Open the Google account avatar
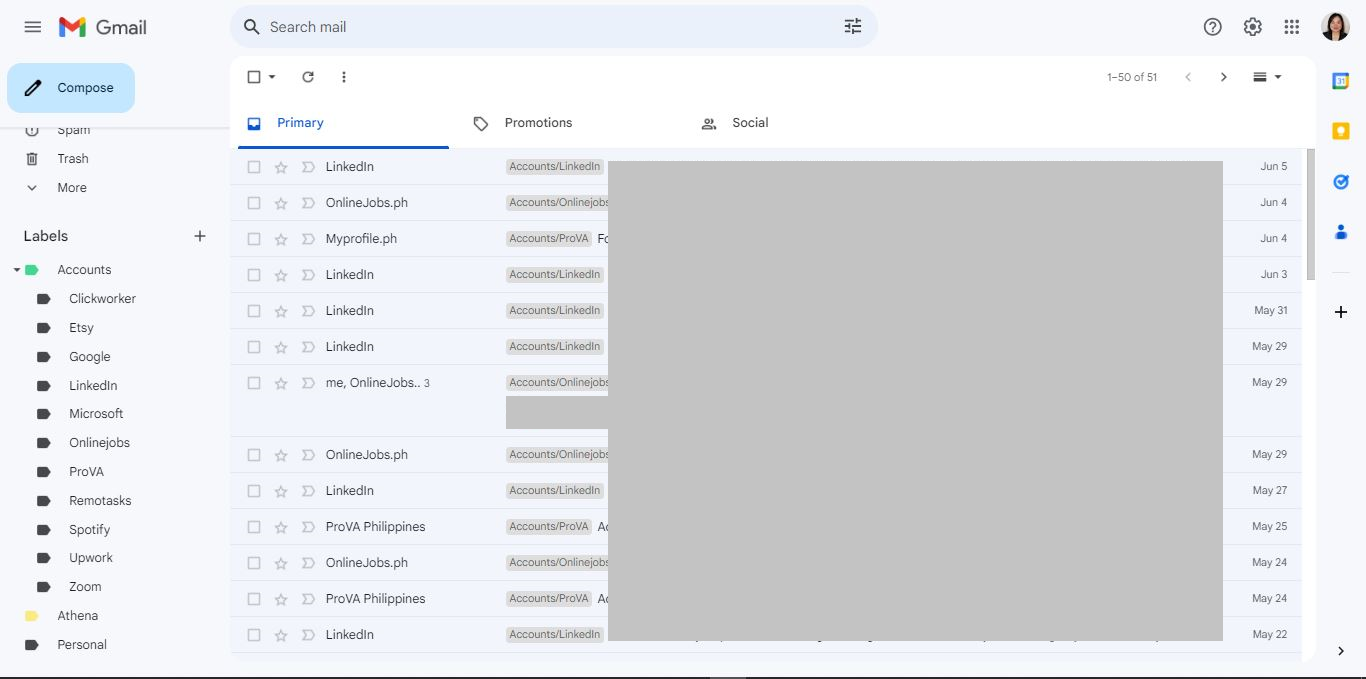Image resolution: width=1366 pixels, height=679 pixels. pos(1336,27)
